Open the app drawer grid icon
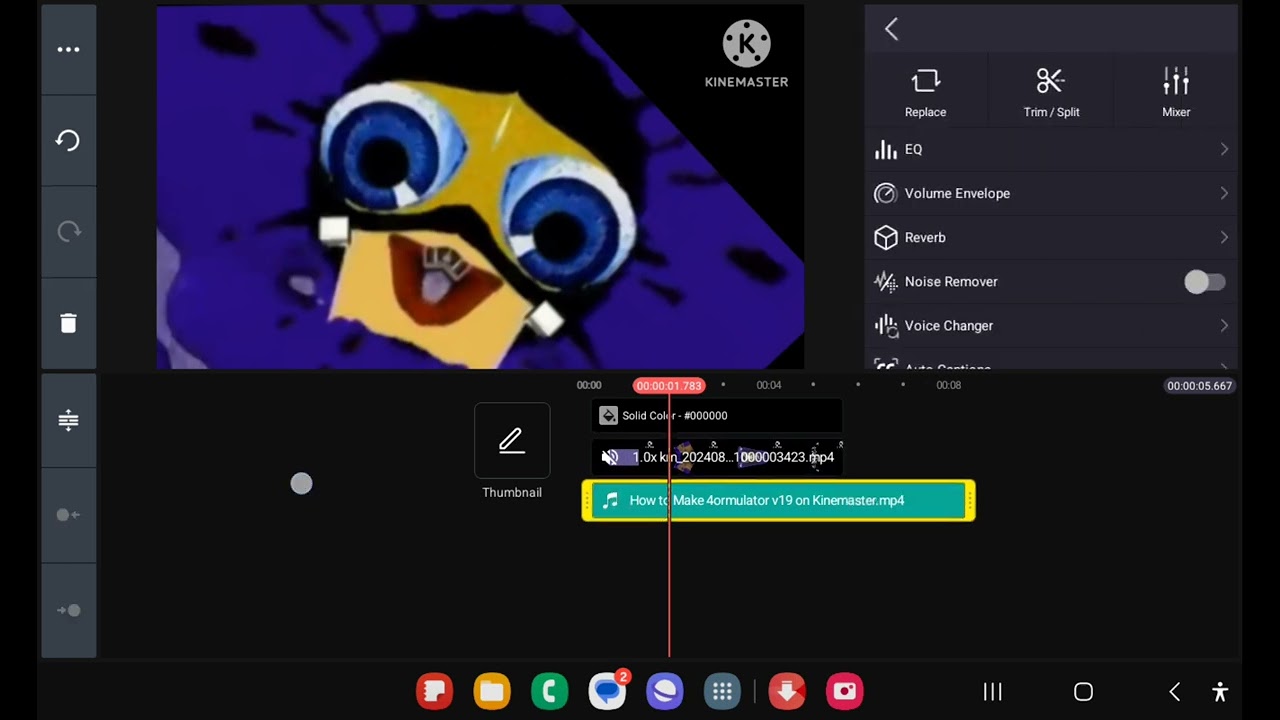This screenshot has width=1280, height=720. tap(722, 691)
